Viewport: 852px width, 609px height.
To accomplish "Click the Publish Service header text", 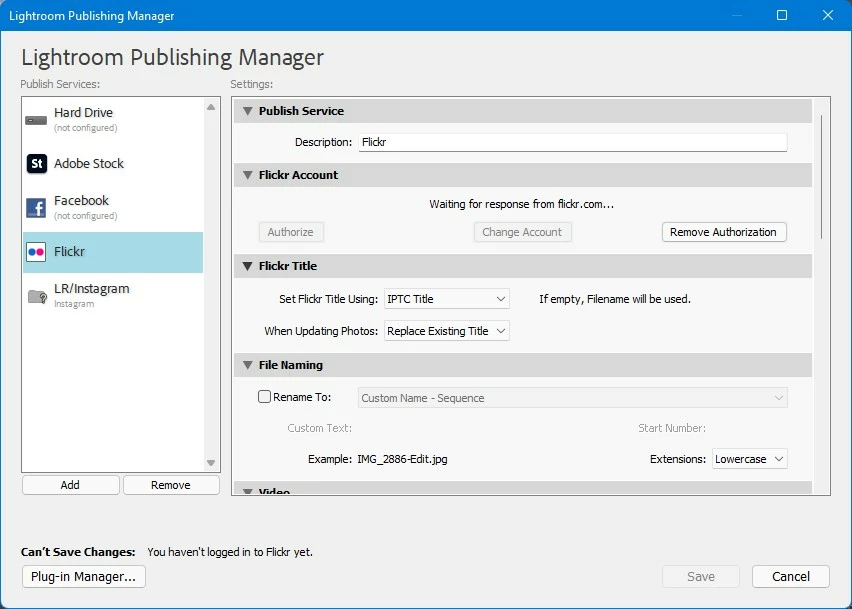I will click(302, 111).
